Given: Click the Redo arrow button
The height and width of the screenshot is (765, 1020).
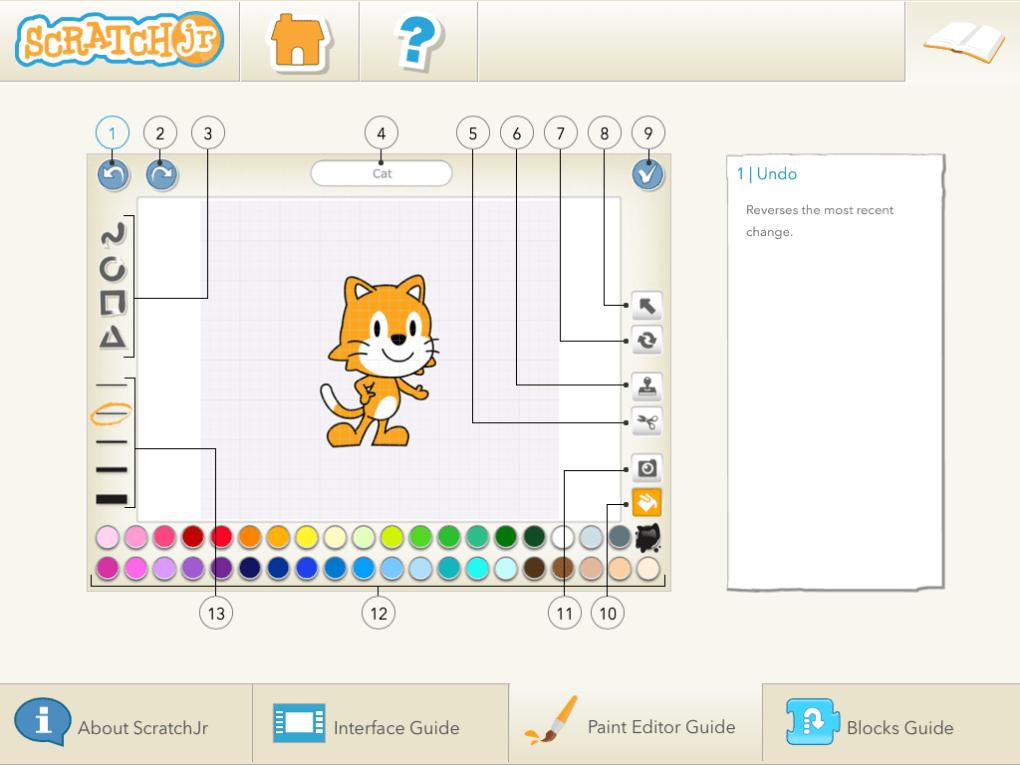Looking at the screenshot, I should coord(161,175).
